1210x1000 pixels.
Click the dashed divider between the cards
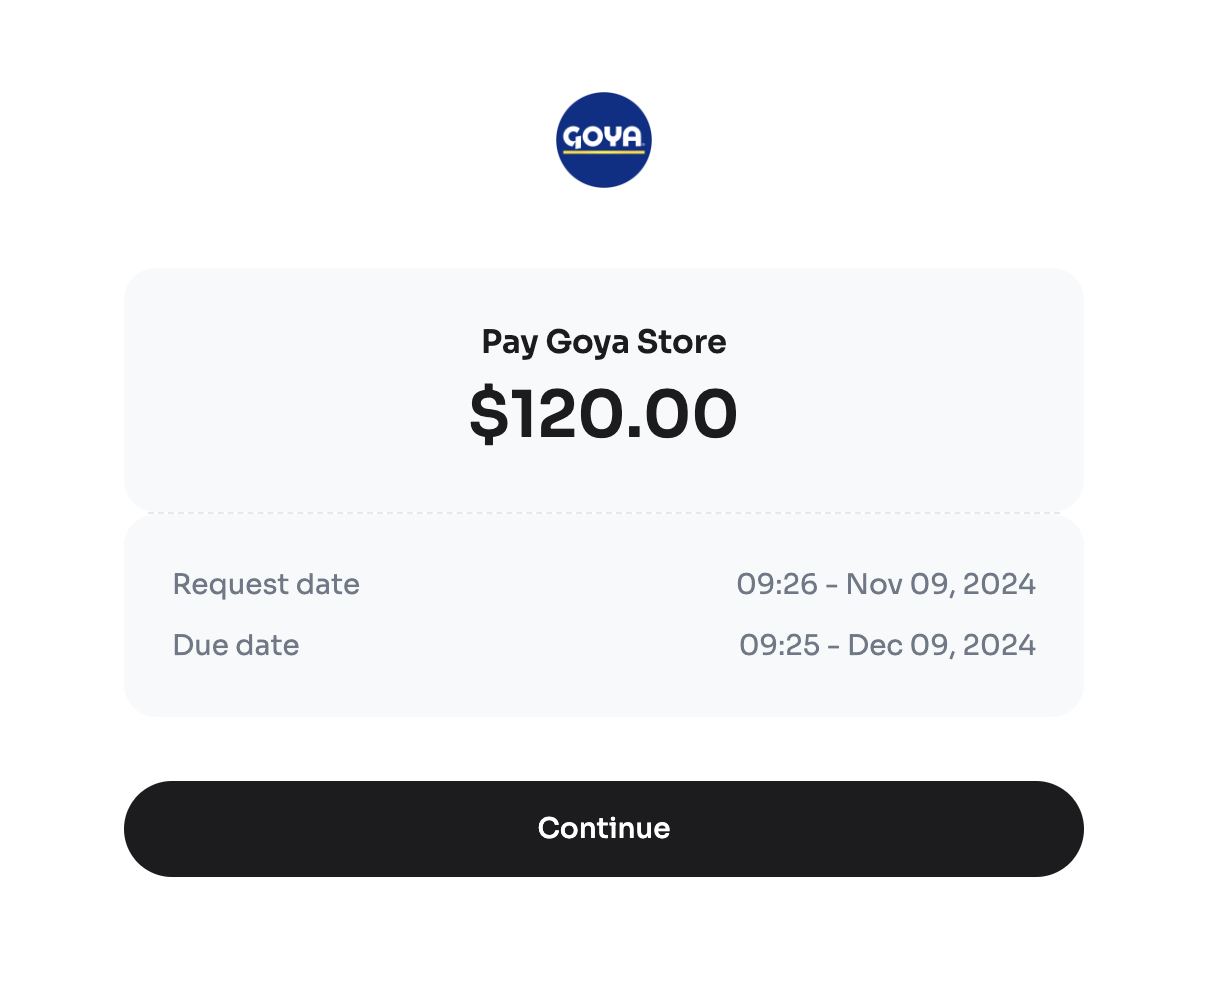[604, 513]
